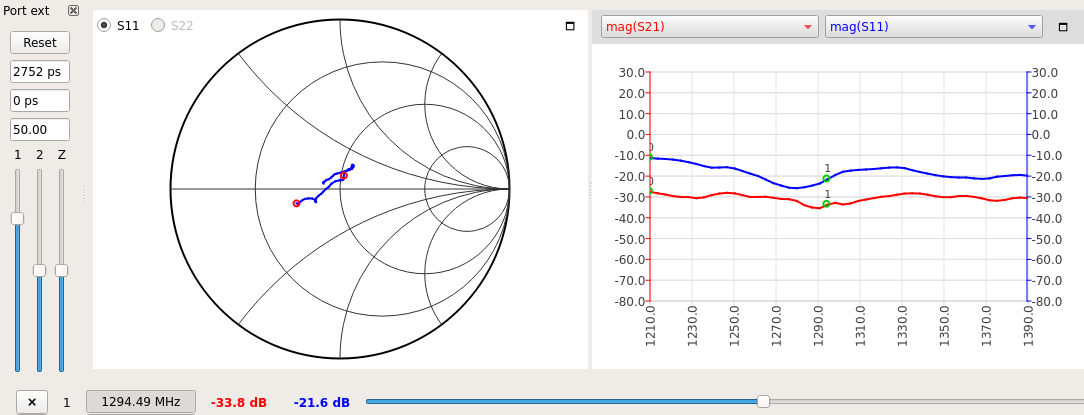Click the blue -21.6 dB reading

(321, 403)
